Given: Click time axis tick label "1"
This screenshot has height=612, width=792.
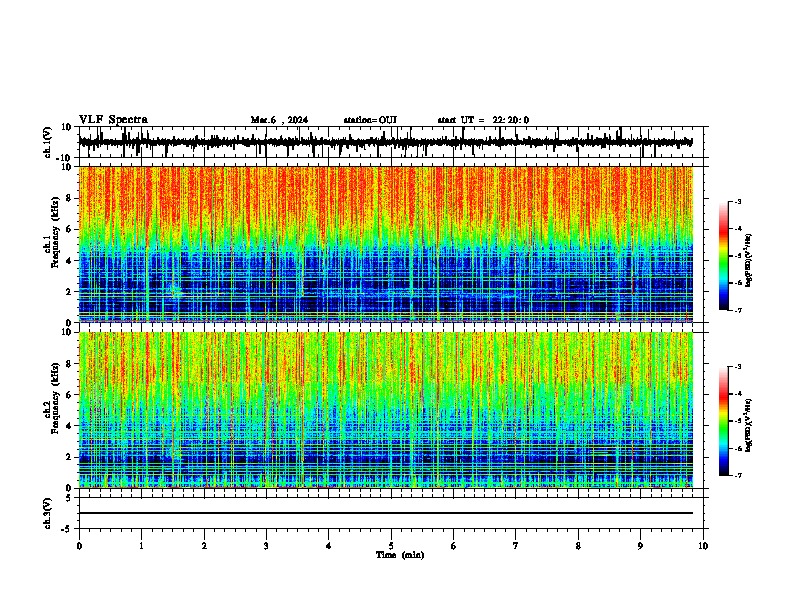Looking at the screenshot, I should coord(141,546).
